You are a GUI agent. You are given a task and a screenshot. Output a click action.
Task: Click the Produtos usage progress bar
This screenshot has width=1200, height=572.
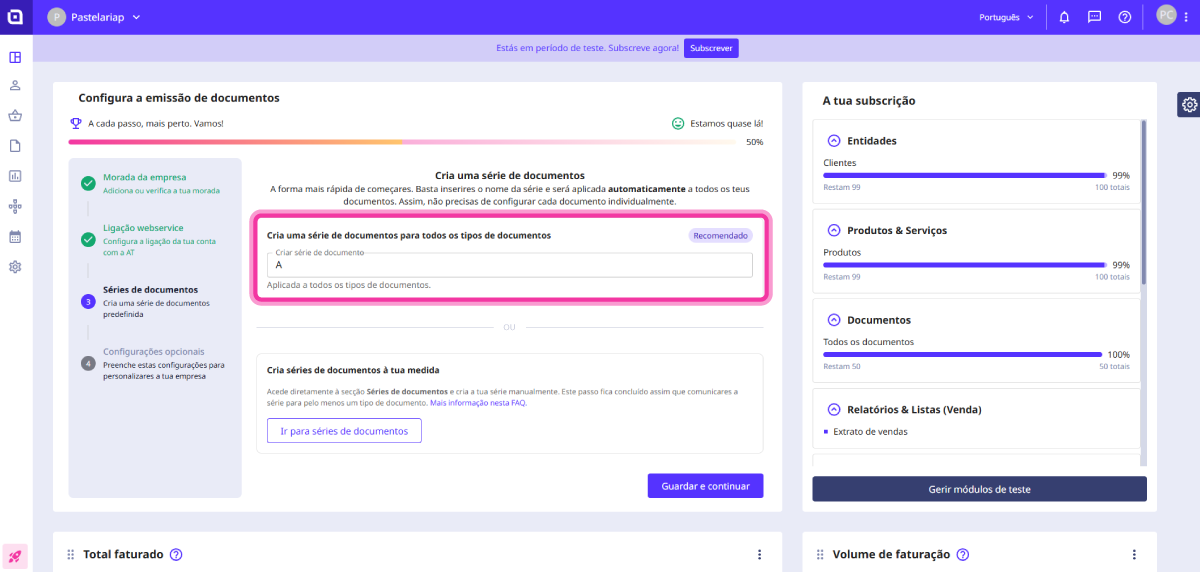pyautogui.click(x=965, y=265)
